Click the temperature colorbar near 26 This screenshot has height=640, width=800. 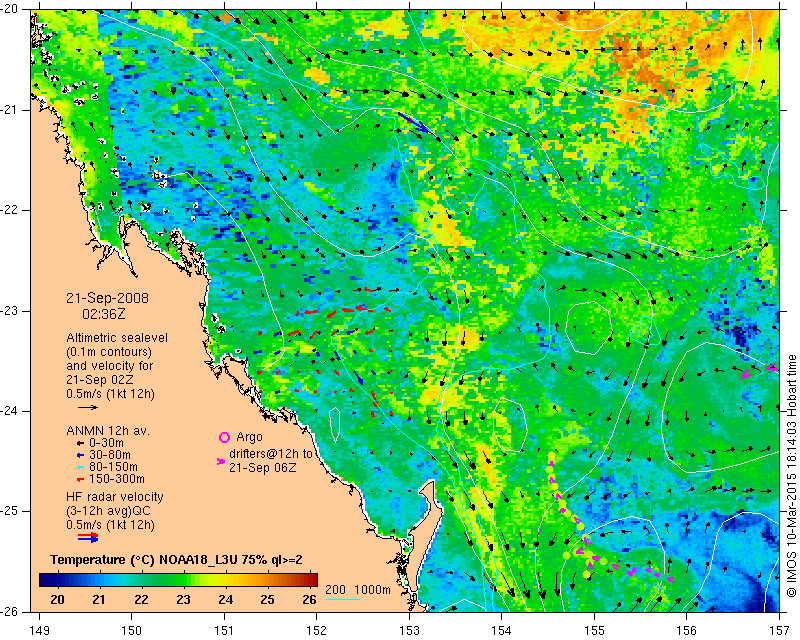coord(309,580)
